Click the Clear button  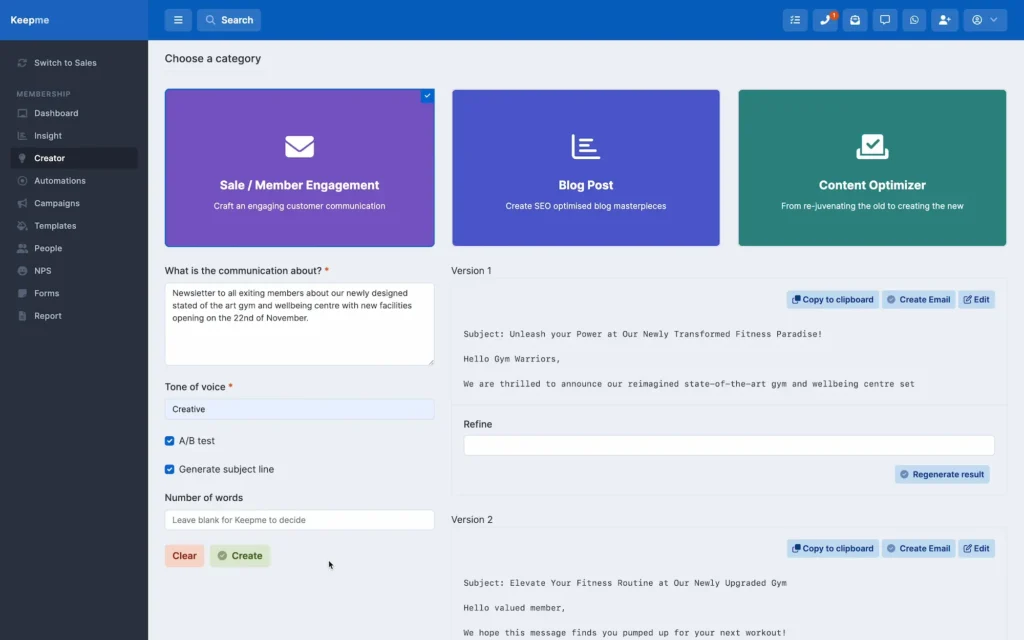click(x=184, y=556)
